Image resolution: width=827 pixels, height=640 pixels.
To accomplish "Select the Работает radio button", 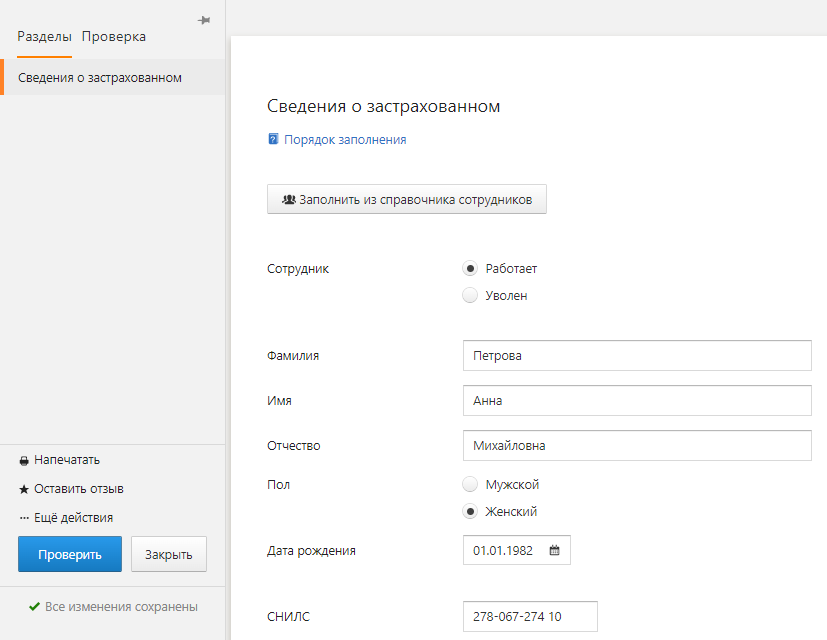I will tap(470, 268).
